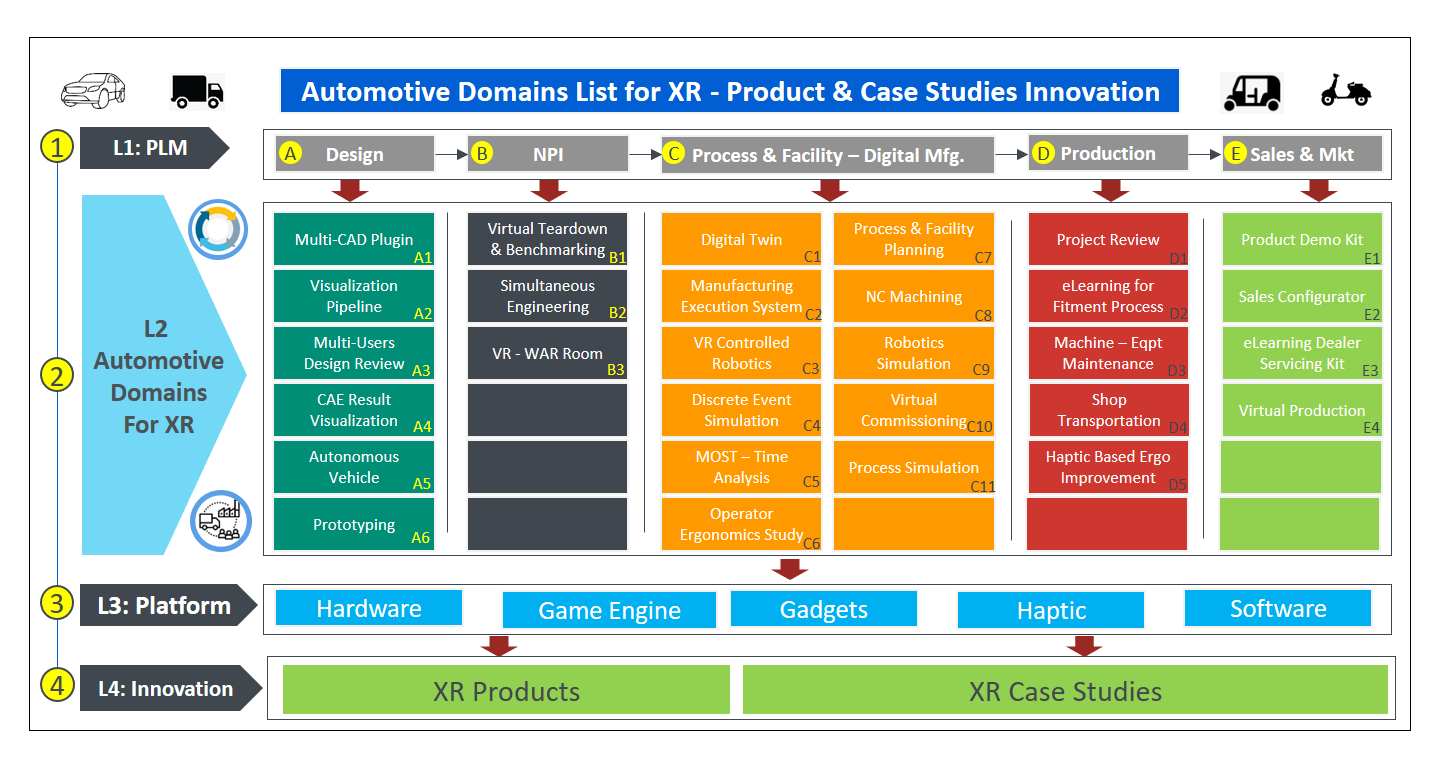Select the Haptic platform box
This screenshot has width=1440, height=768.
coord(1051,610)
